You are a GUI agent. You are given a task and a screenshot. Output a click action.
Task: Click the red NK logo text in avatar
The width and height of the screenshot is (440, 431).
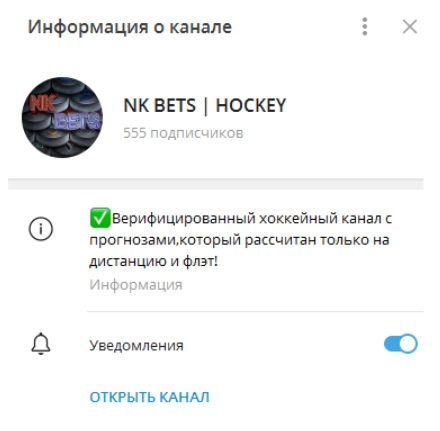click(43, 103)
